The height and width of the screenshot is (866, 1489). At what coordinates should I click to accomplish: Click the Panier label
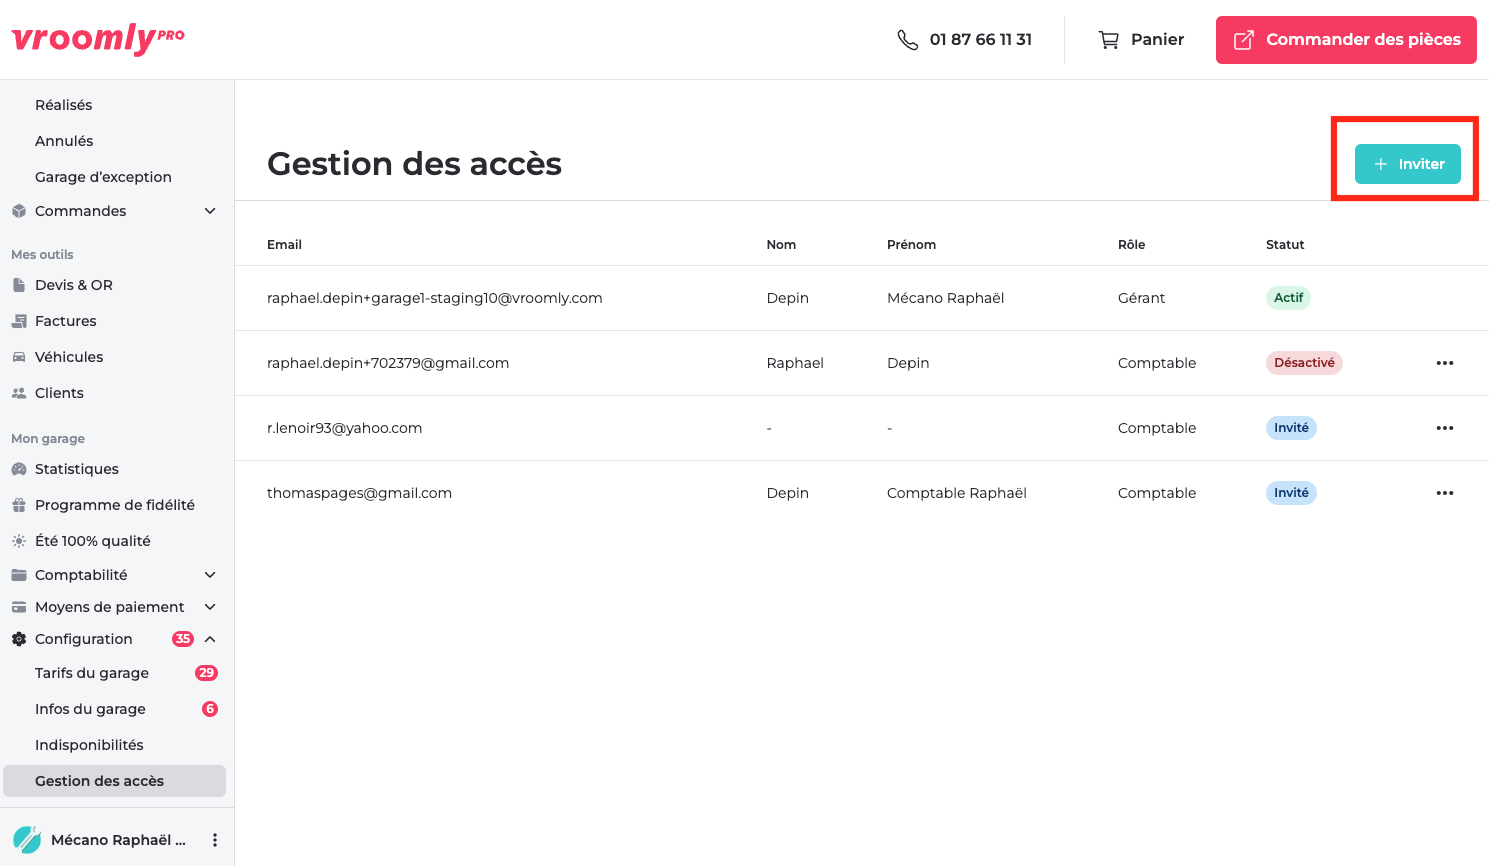tap(1157, 40)
